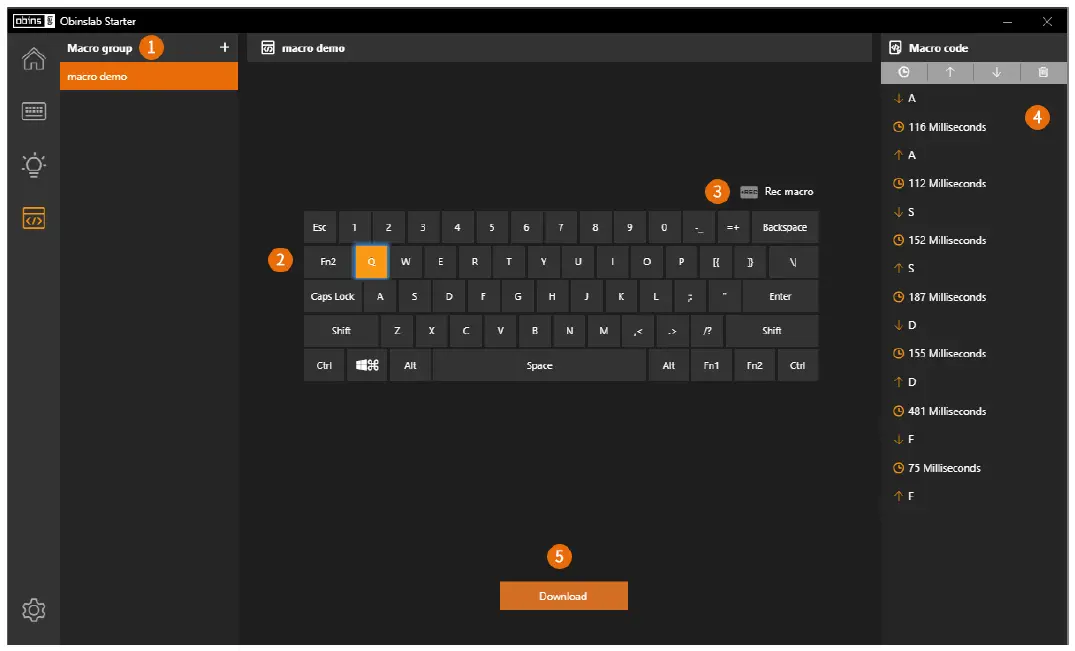Select the Z key
The width and height of the screenshot is (1075, 651).
[x=397, y=330]
